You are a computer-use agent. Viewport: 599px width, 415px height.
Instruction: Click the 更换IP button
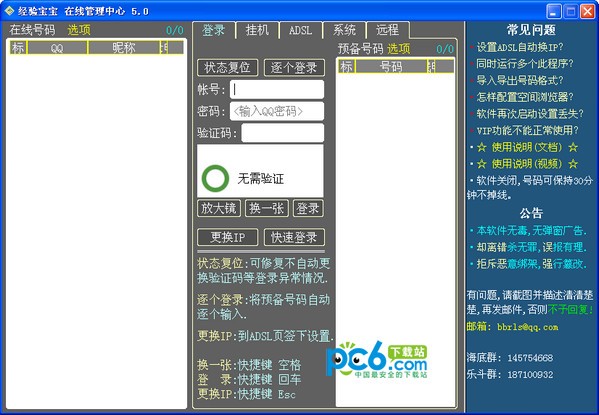click(x=227, y=237)
